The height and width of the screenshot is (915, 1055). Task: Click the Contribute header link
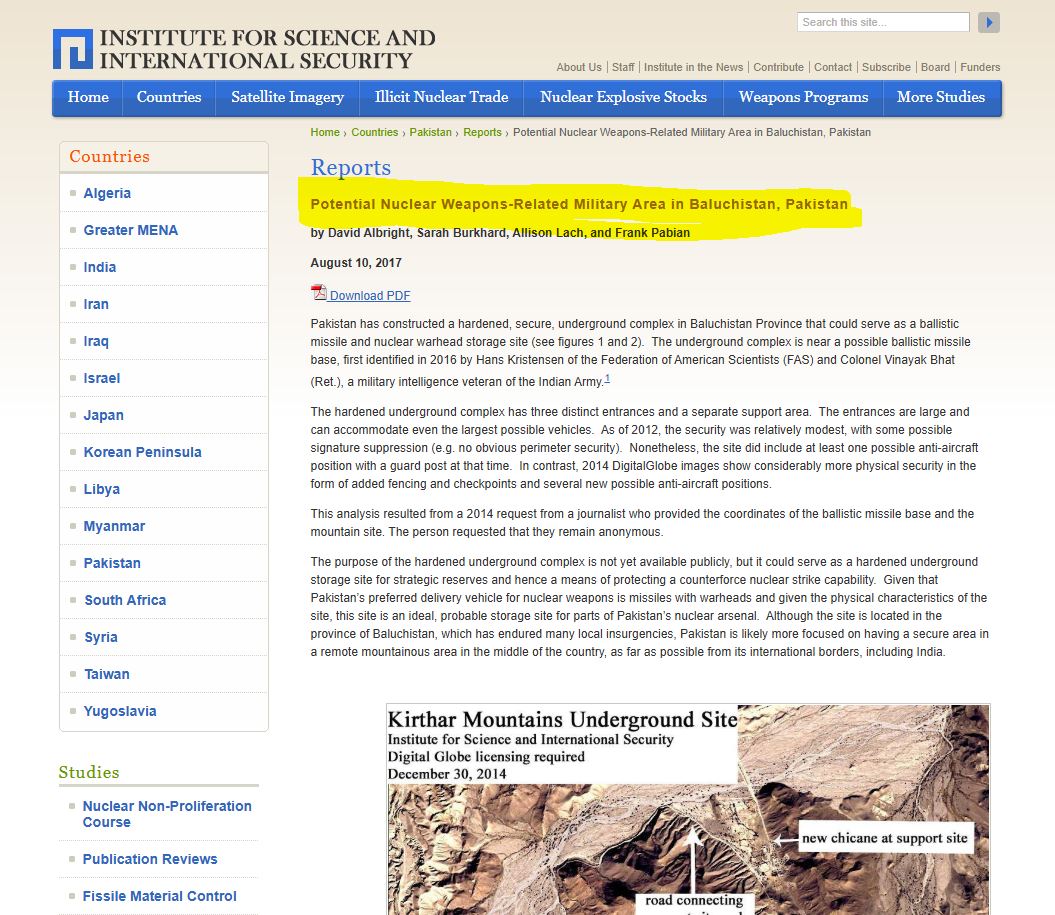[x=778, y=67]
